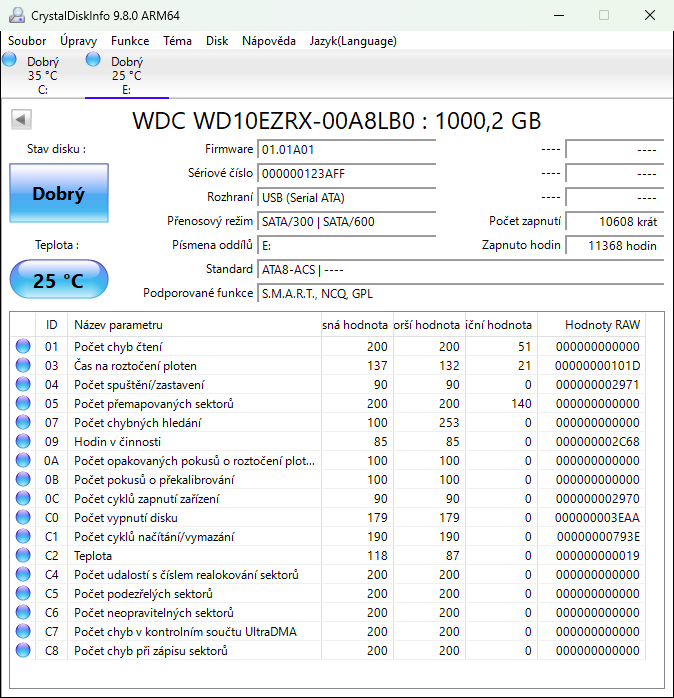The width and height of the screenshot is (674, 698).
Task: Click threshold value 140 in row 05
Action: tap(521, 404)
